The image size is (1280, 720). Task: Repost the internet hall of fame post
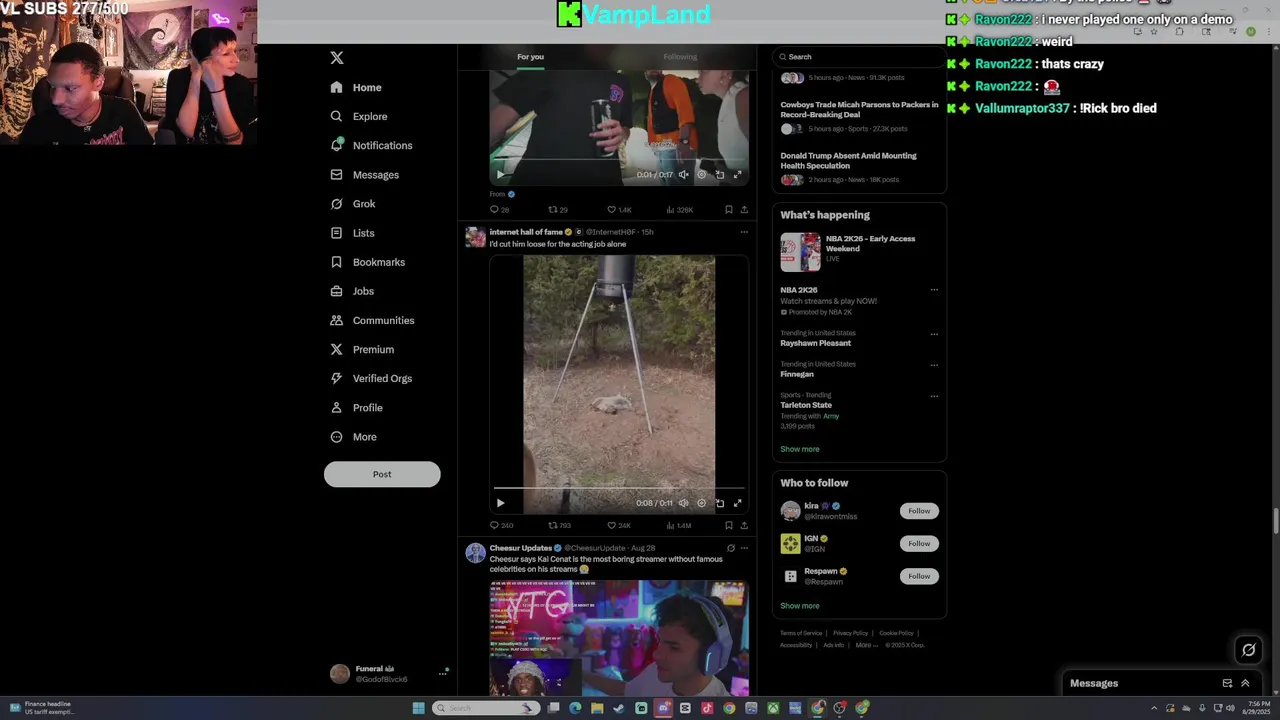pyautogui.click(x=560, y=525)
